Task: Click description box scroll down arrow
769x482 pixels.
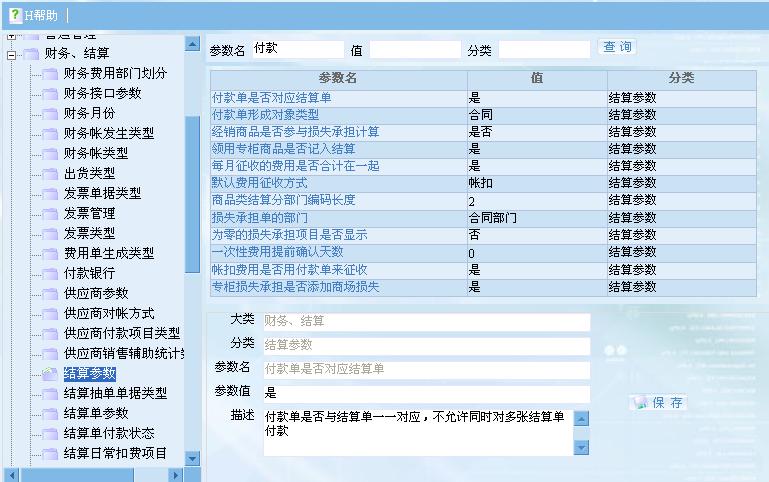Action: click(581, 447)
